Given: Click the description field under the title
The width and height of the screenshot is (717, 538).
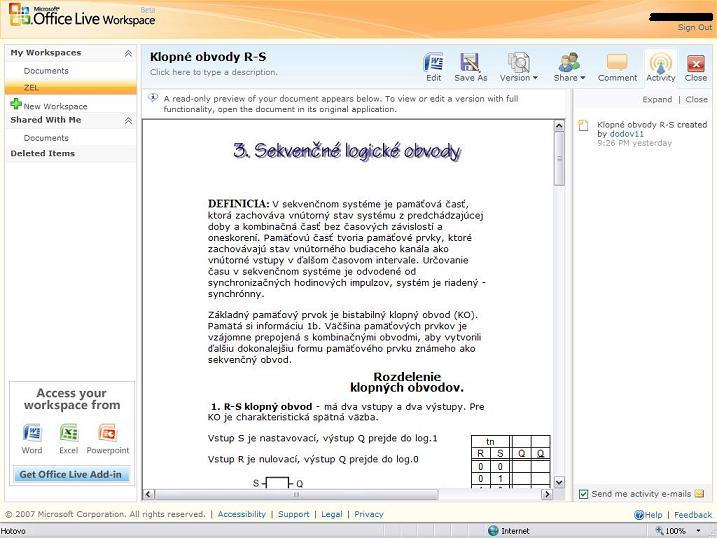Looking at the screenshot, I should tap(214, 72).
